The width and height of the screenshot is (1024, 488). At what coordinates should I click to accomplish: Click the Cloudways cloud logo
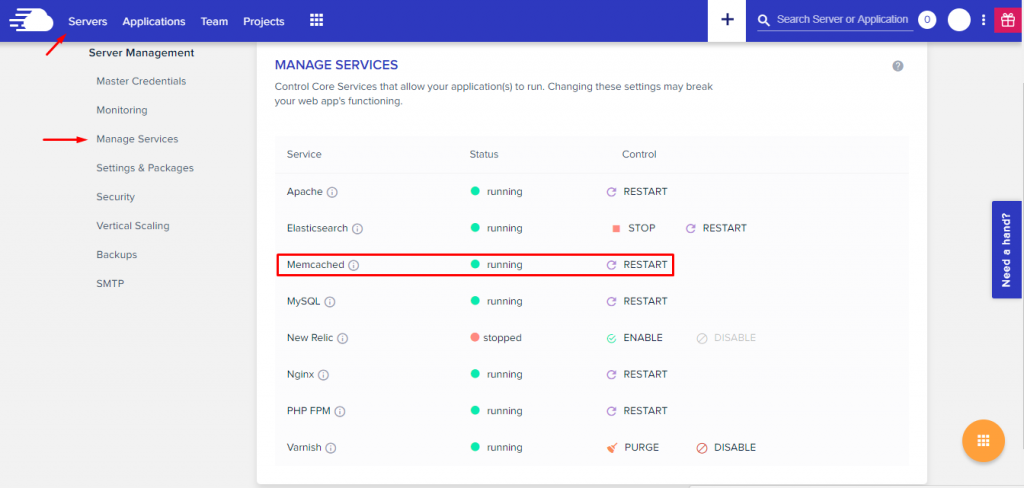coord(31,20)
